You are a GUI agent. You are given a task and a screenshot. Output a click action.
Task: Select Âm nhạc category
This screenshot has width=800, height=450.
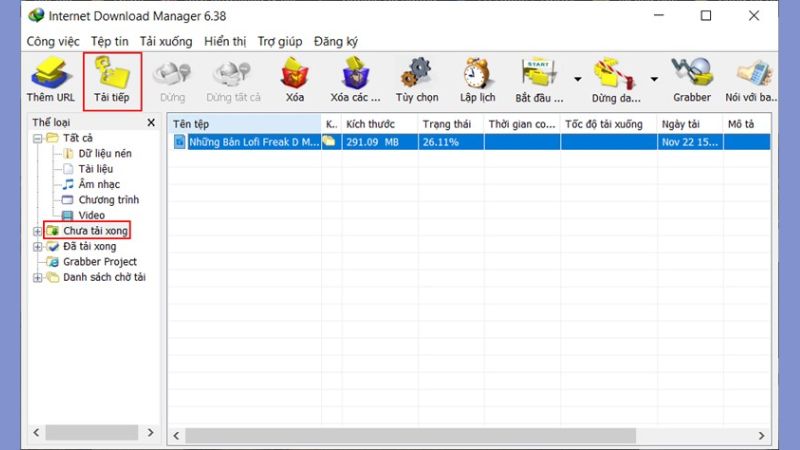99,184
